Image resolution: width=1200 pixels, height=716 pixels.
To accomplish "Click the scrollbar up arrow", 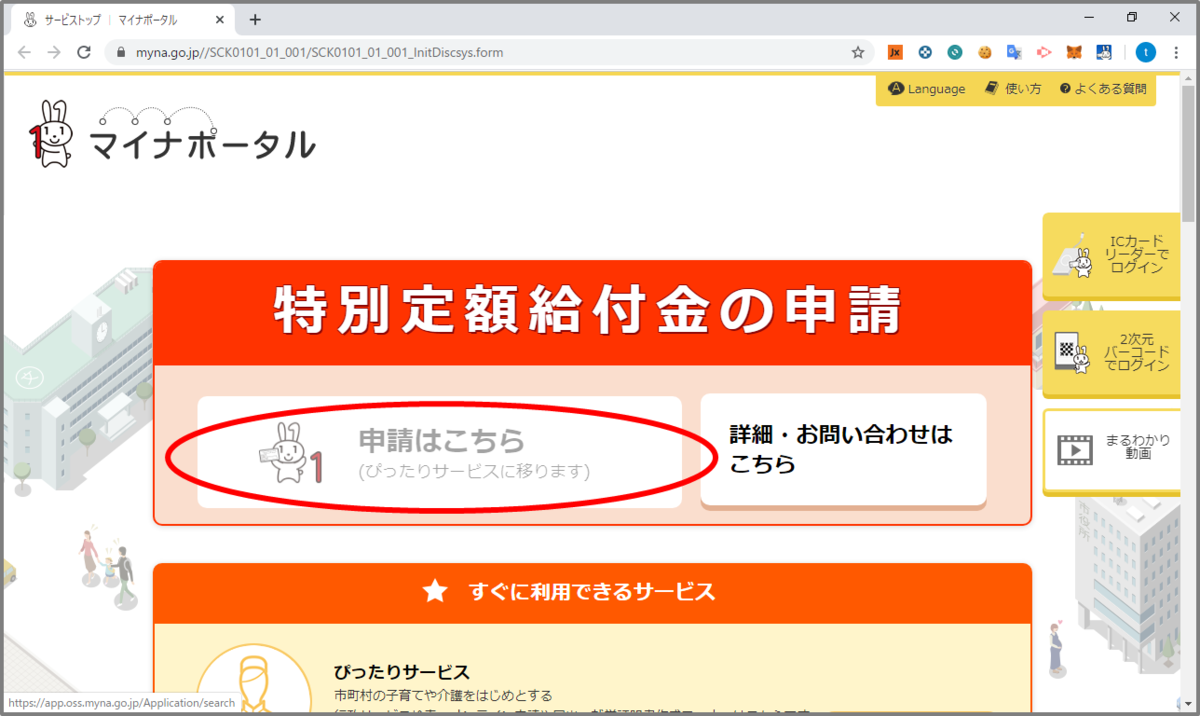I will click(1188, 78).
